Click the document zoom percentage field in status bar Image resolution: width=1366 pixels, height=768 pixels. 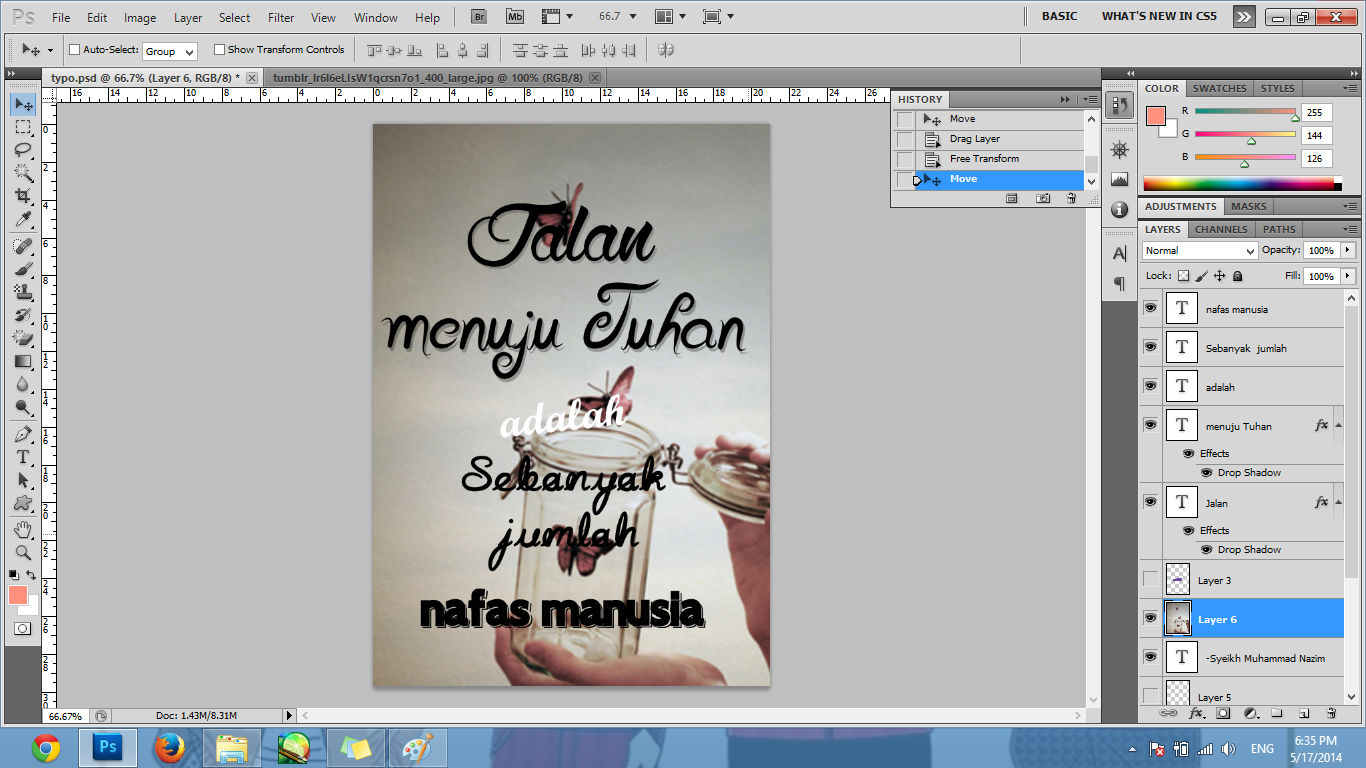[x=65, y=716]
